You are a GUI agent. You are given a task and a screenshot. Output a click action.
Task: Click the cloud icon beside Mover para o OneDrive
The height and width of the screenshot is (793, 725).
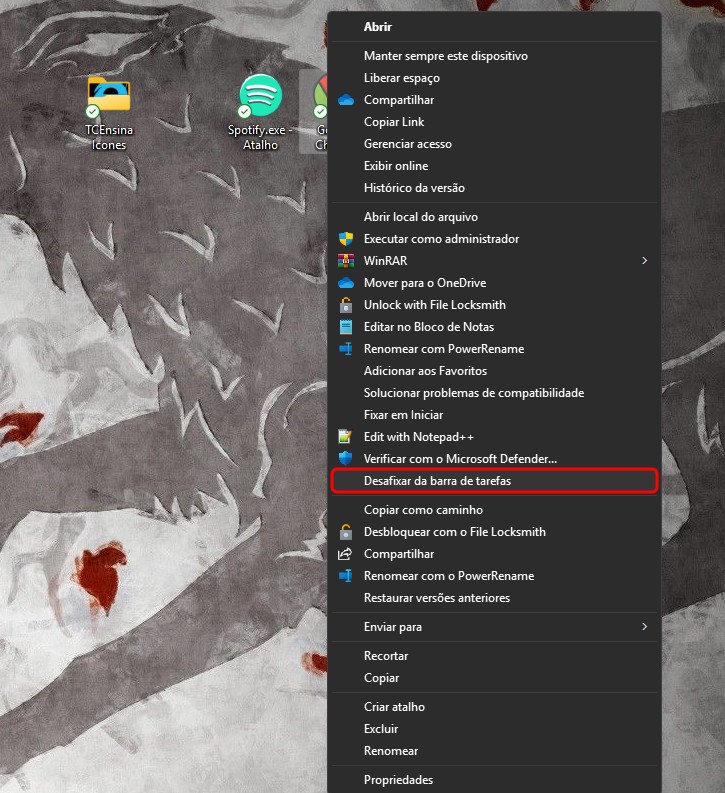(346, 283)
